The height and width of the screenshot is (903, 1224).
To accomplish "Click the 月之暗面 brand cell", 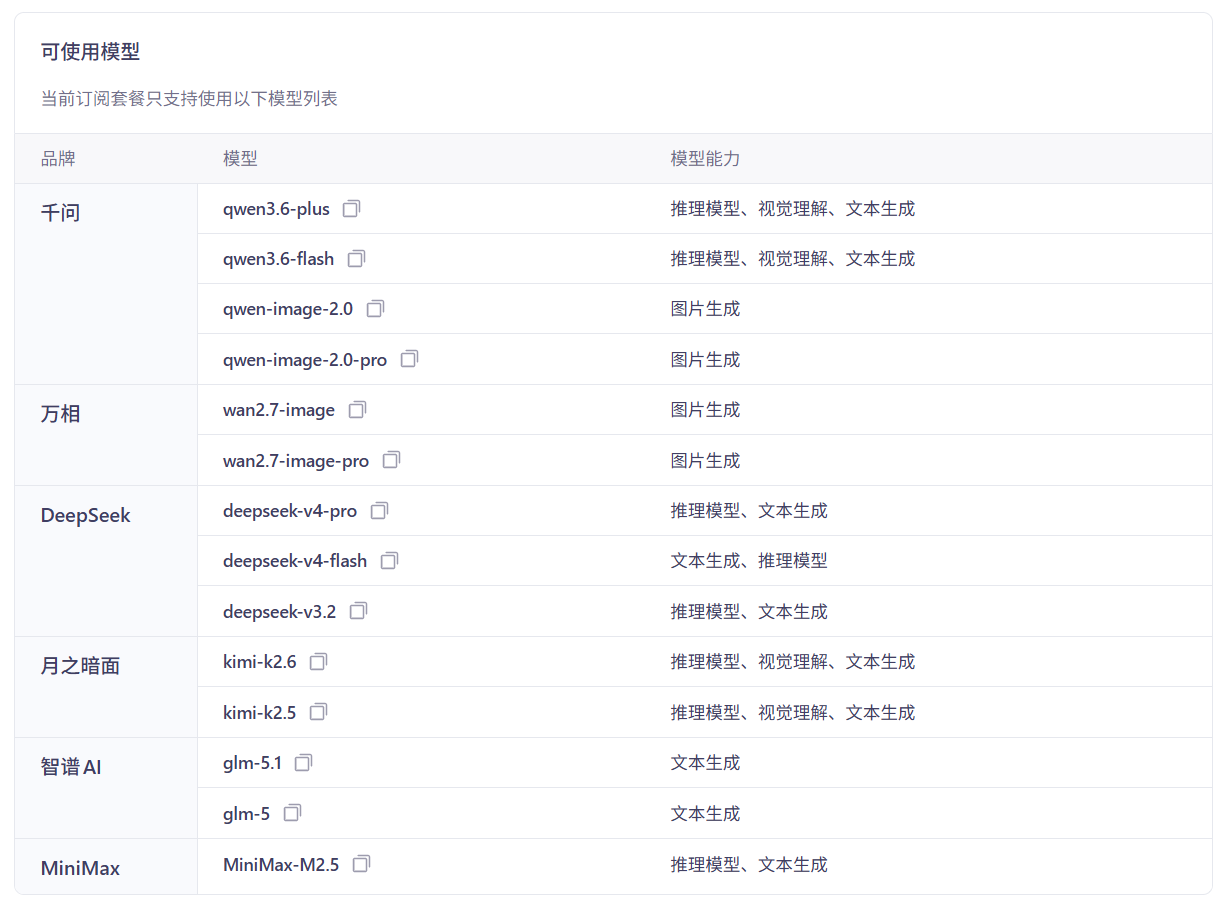I will tap(106, 687).
